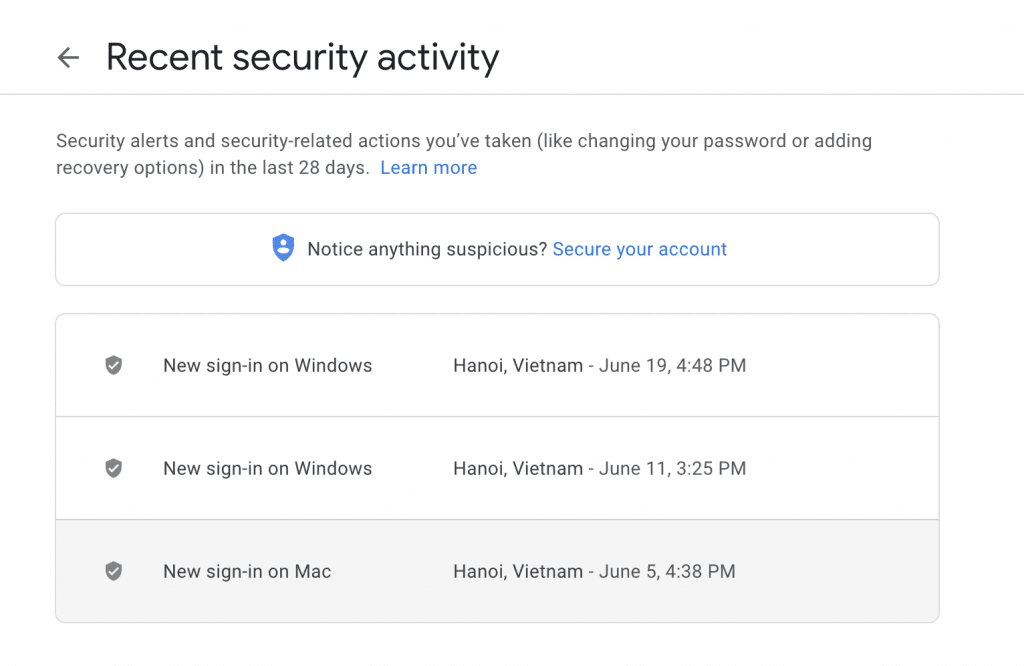Select "New sign-in on Windows" label for June 19

pos(268,365)
